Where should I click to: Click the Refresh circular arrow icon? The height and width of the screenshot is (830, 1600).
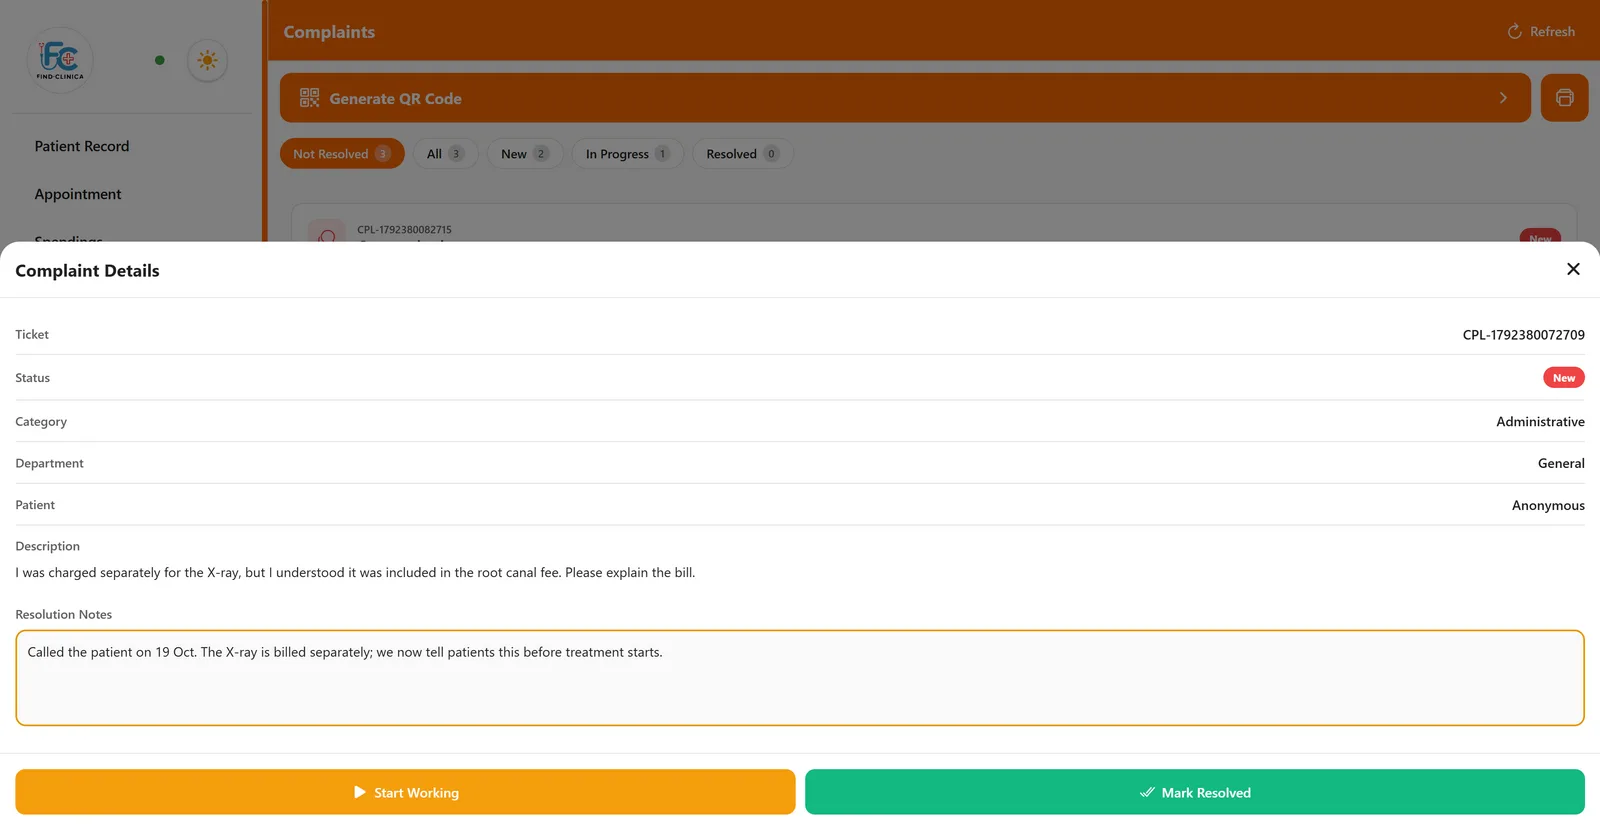(1514, 32)
